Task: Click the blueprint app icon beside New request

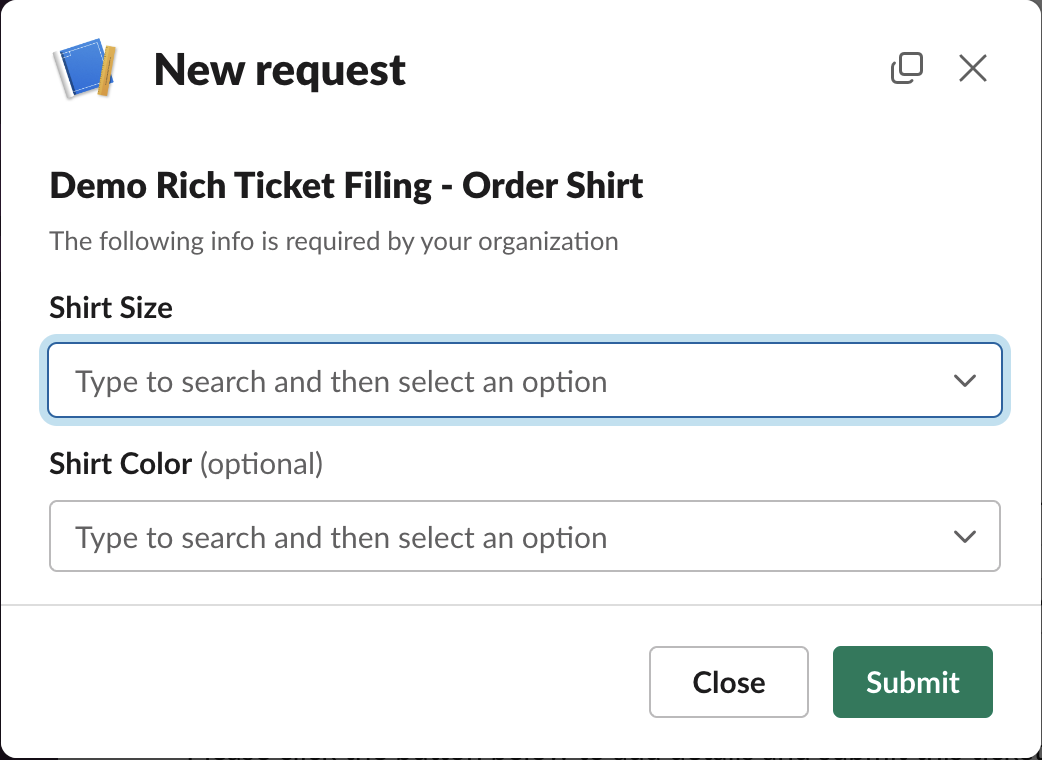Action: pos(85,69)
